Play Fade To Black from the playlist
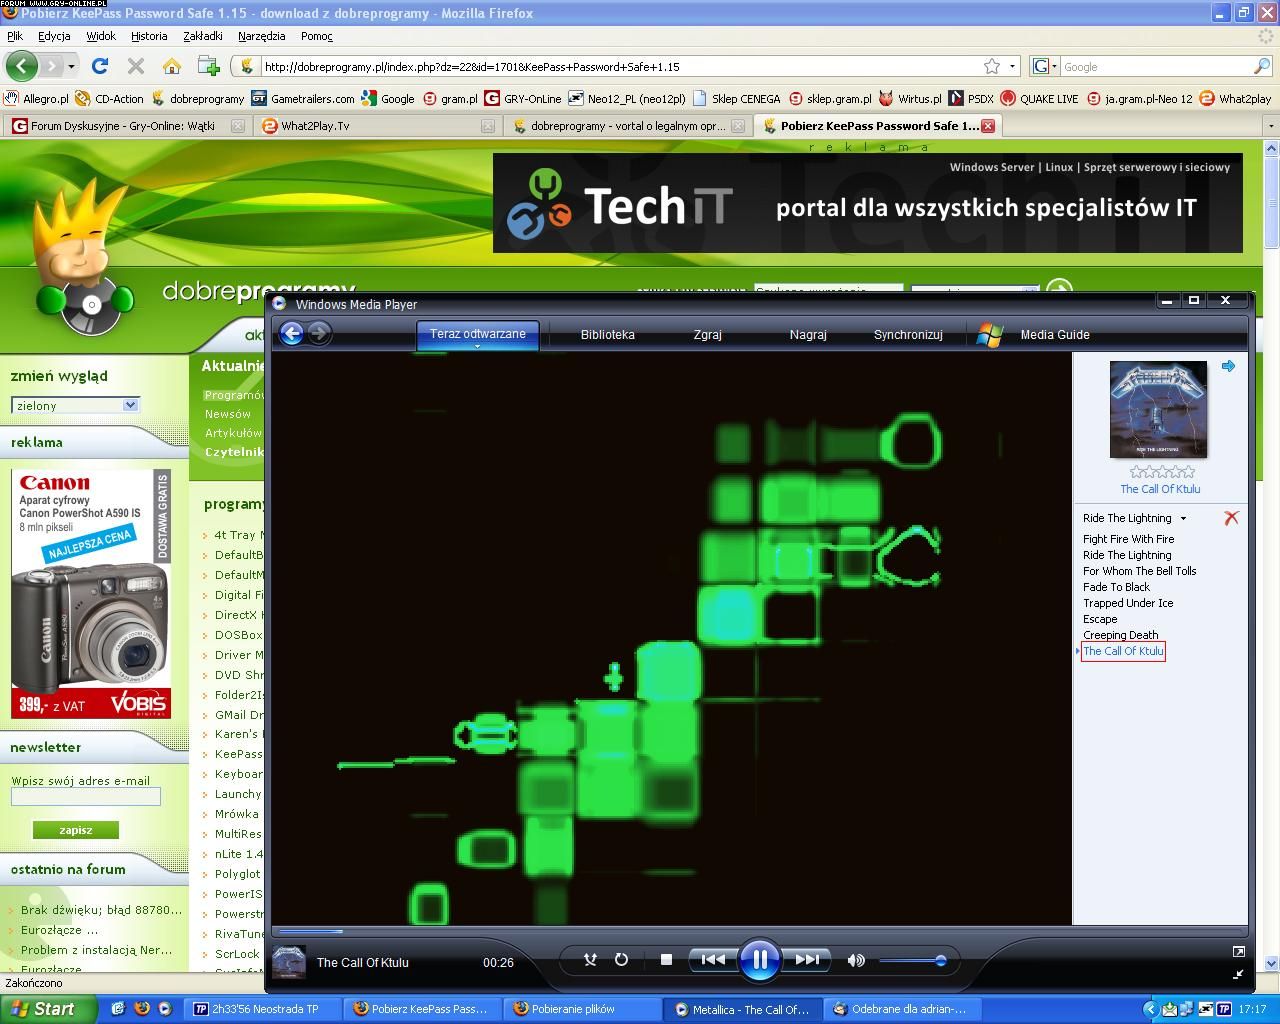This screenshot has height=1024, width=1280. (x=1116, y=587)
